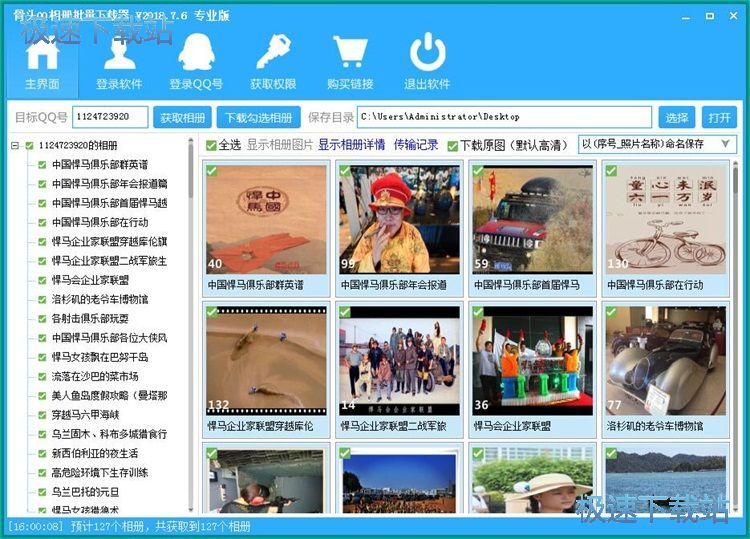Uncheck thumbnail checkbox on album 40

click(x=211, y=171)
